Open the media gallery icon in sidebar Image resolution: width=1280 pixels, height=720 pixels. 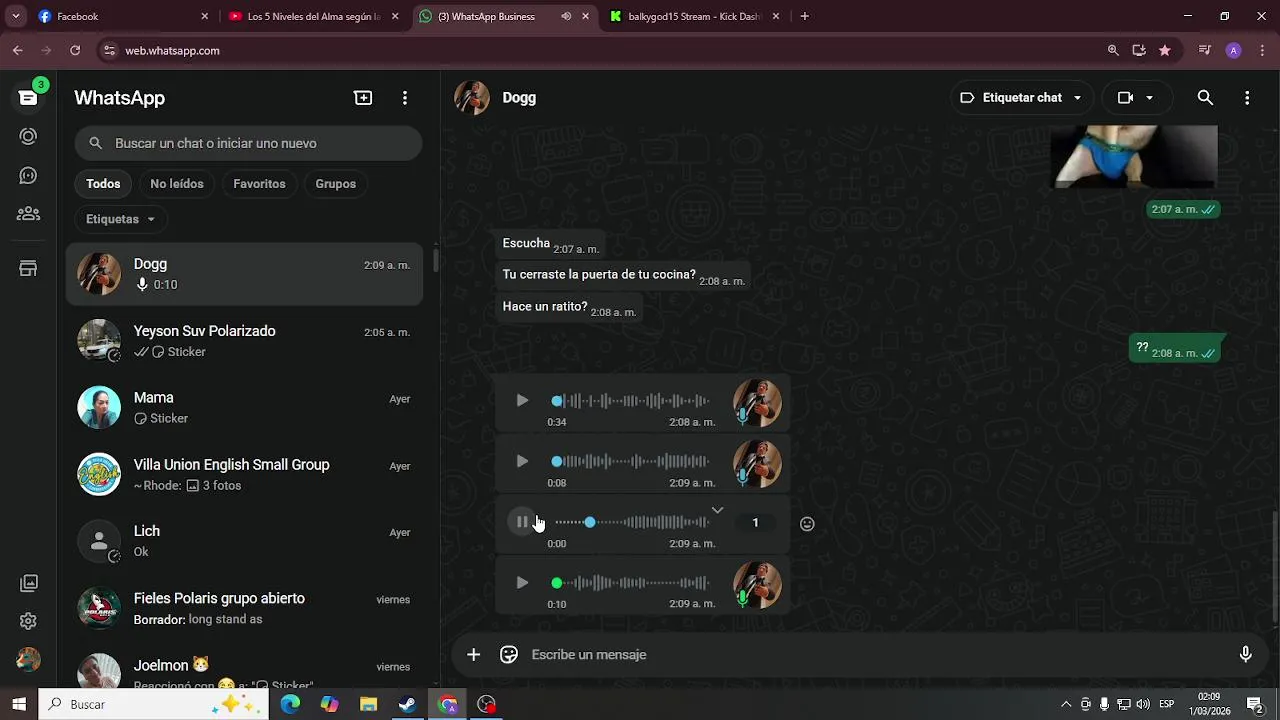click(x=28, y=583)
